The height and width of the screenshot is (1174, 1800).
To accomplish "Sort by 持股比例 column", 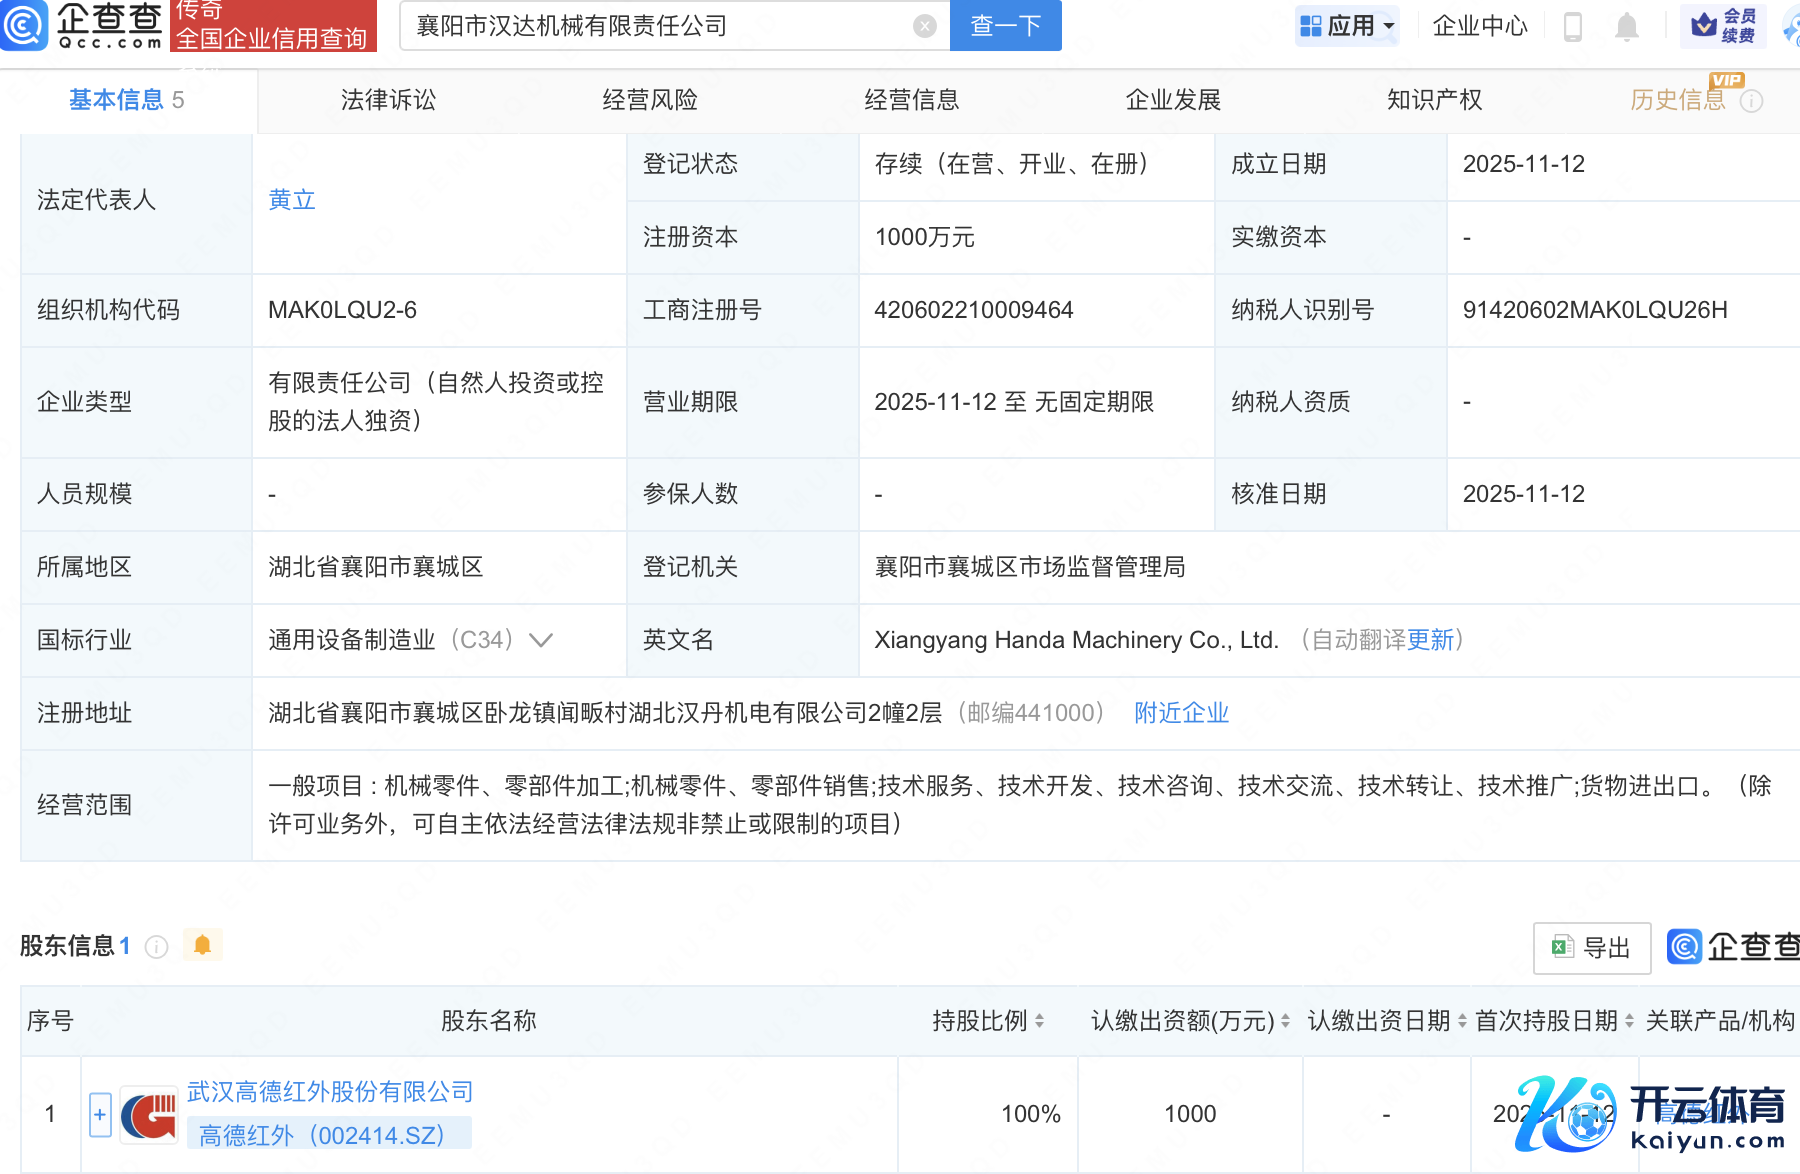I will [1039, 1021].
